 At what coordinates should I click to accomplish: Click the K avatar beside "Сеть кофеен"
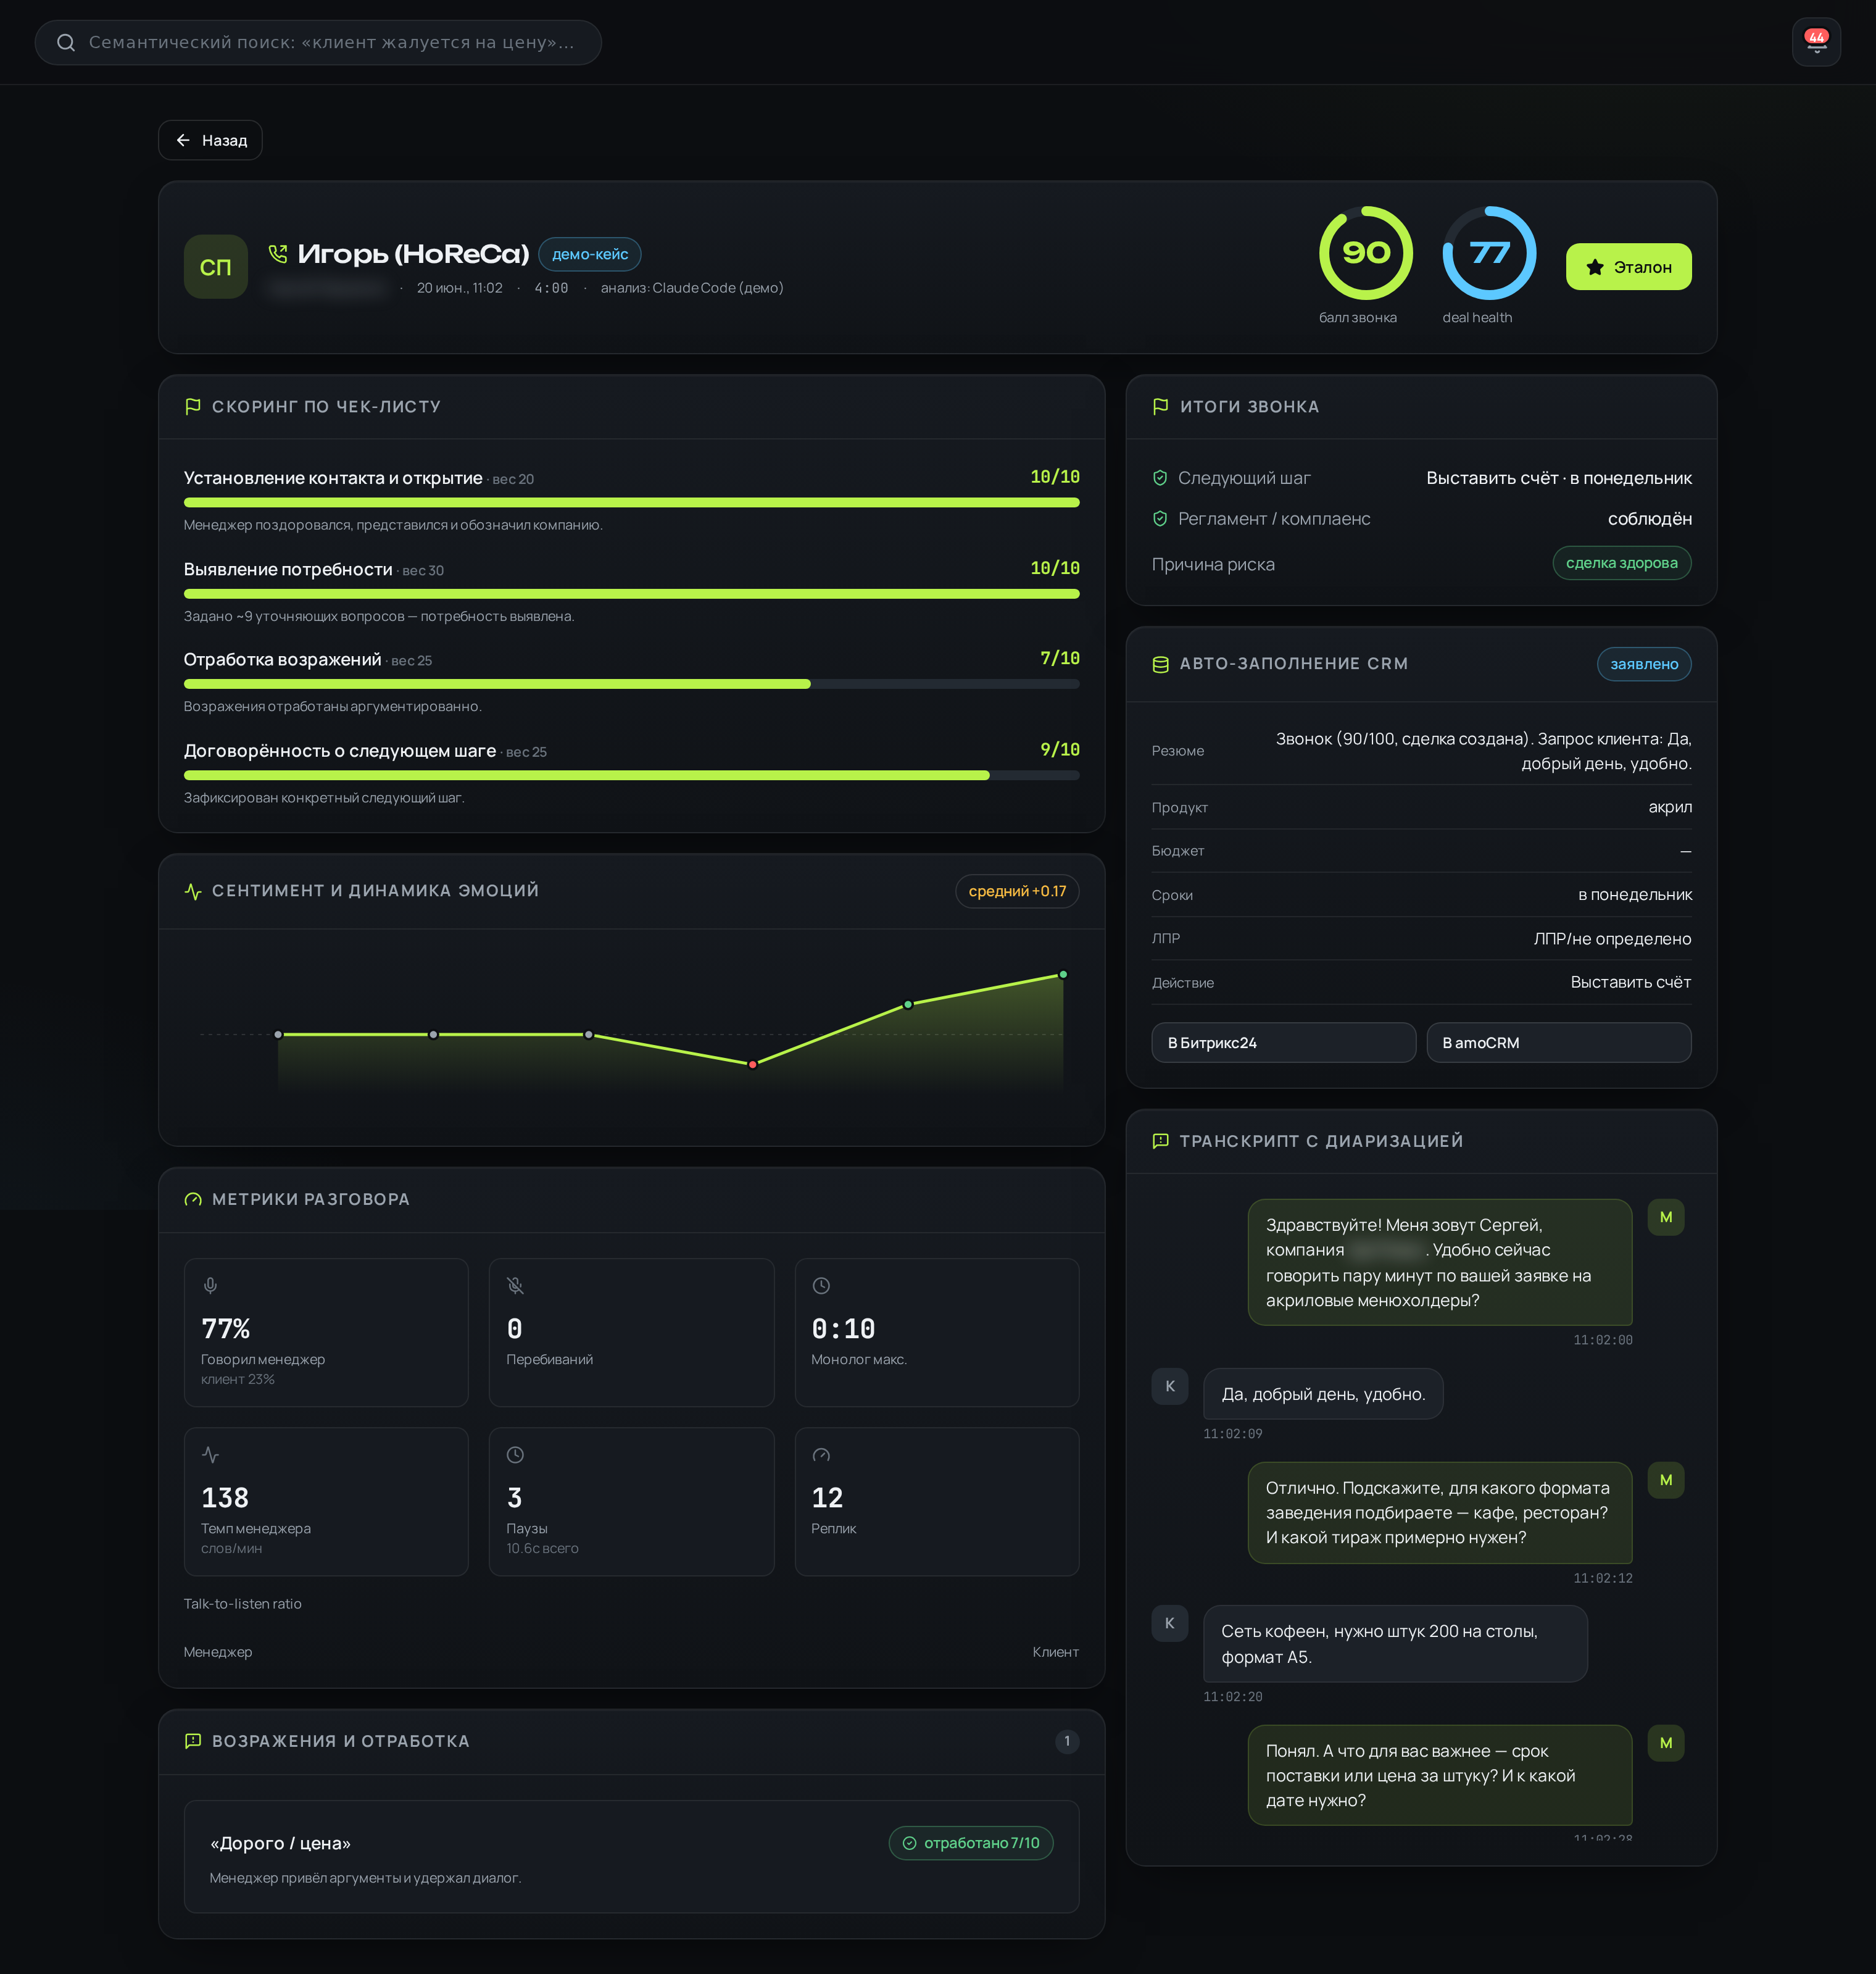pos(1169,1623)
